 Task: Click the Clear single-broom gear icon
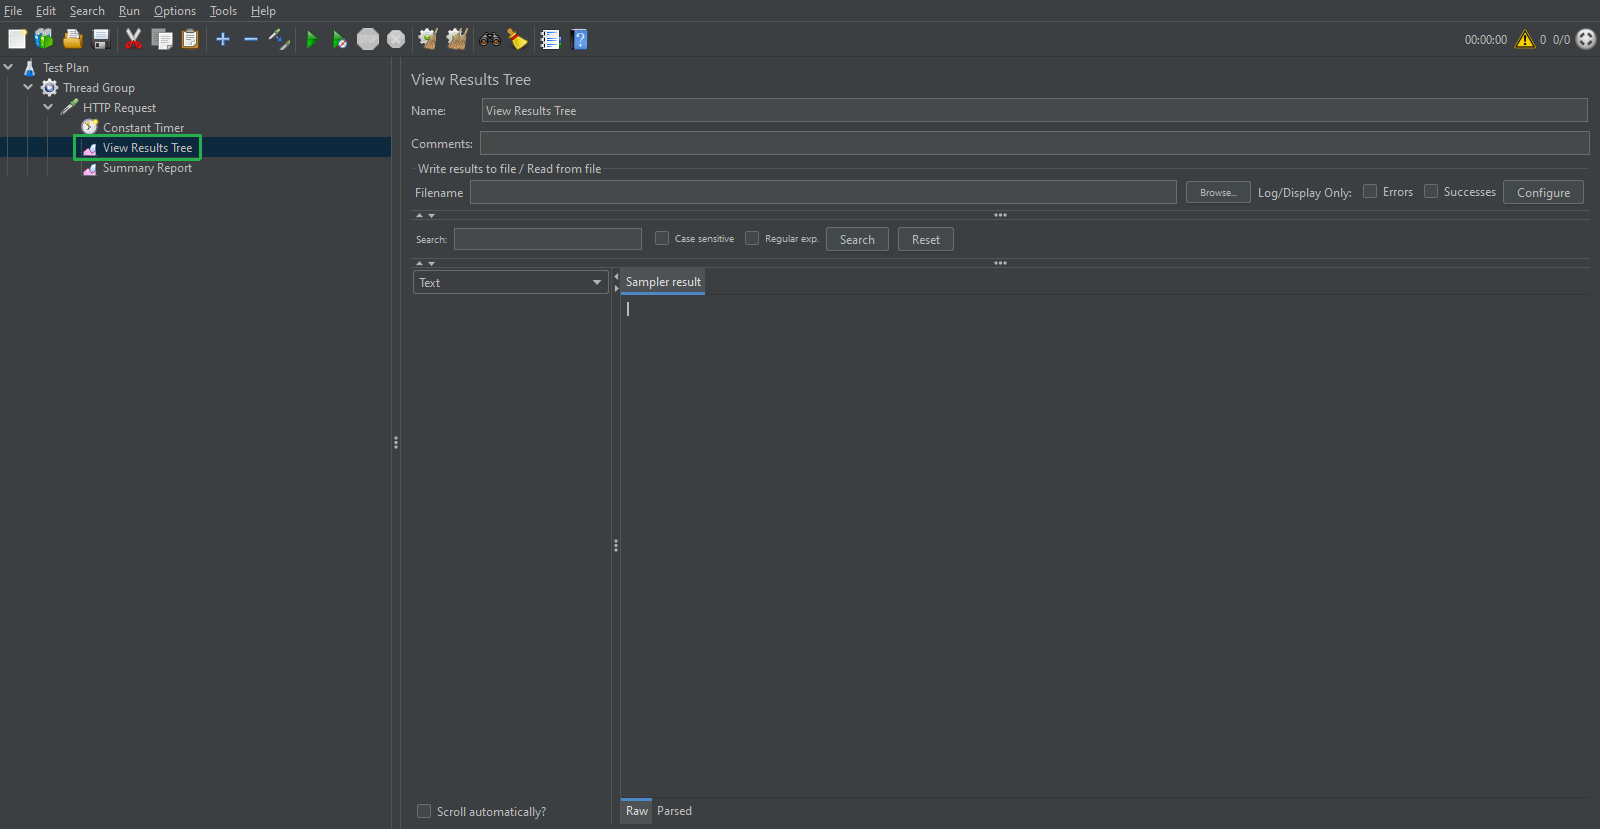click(x=428, y=39)
